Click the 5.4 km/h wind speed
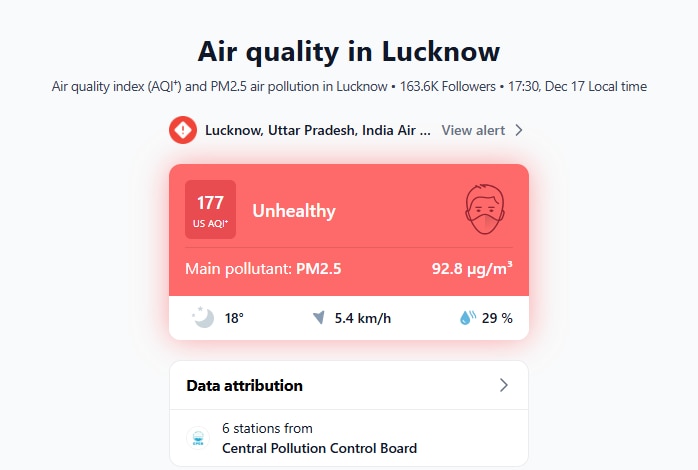Viewport: 698px width, 470px height. 362,318
